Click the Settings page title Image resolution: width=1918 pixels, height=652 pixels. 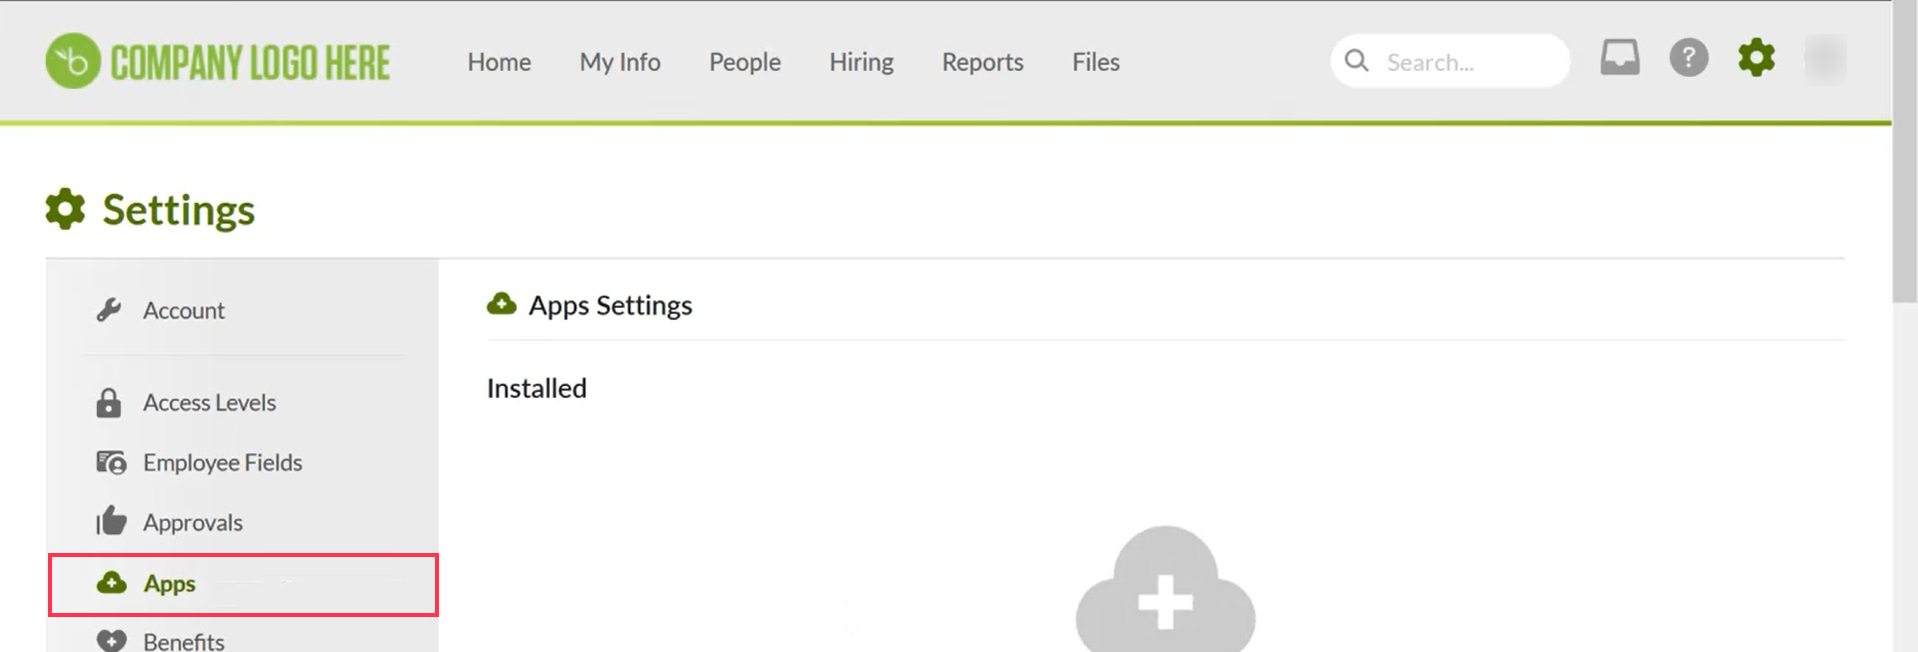[179, 210]
